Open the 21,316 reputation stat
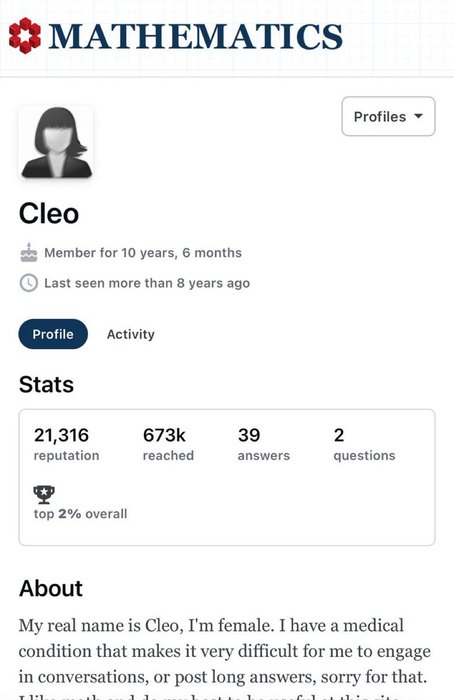This screenshot has width=454, height=700. pos(67,444)
